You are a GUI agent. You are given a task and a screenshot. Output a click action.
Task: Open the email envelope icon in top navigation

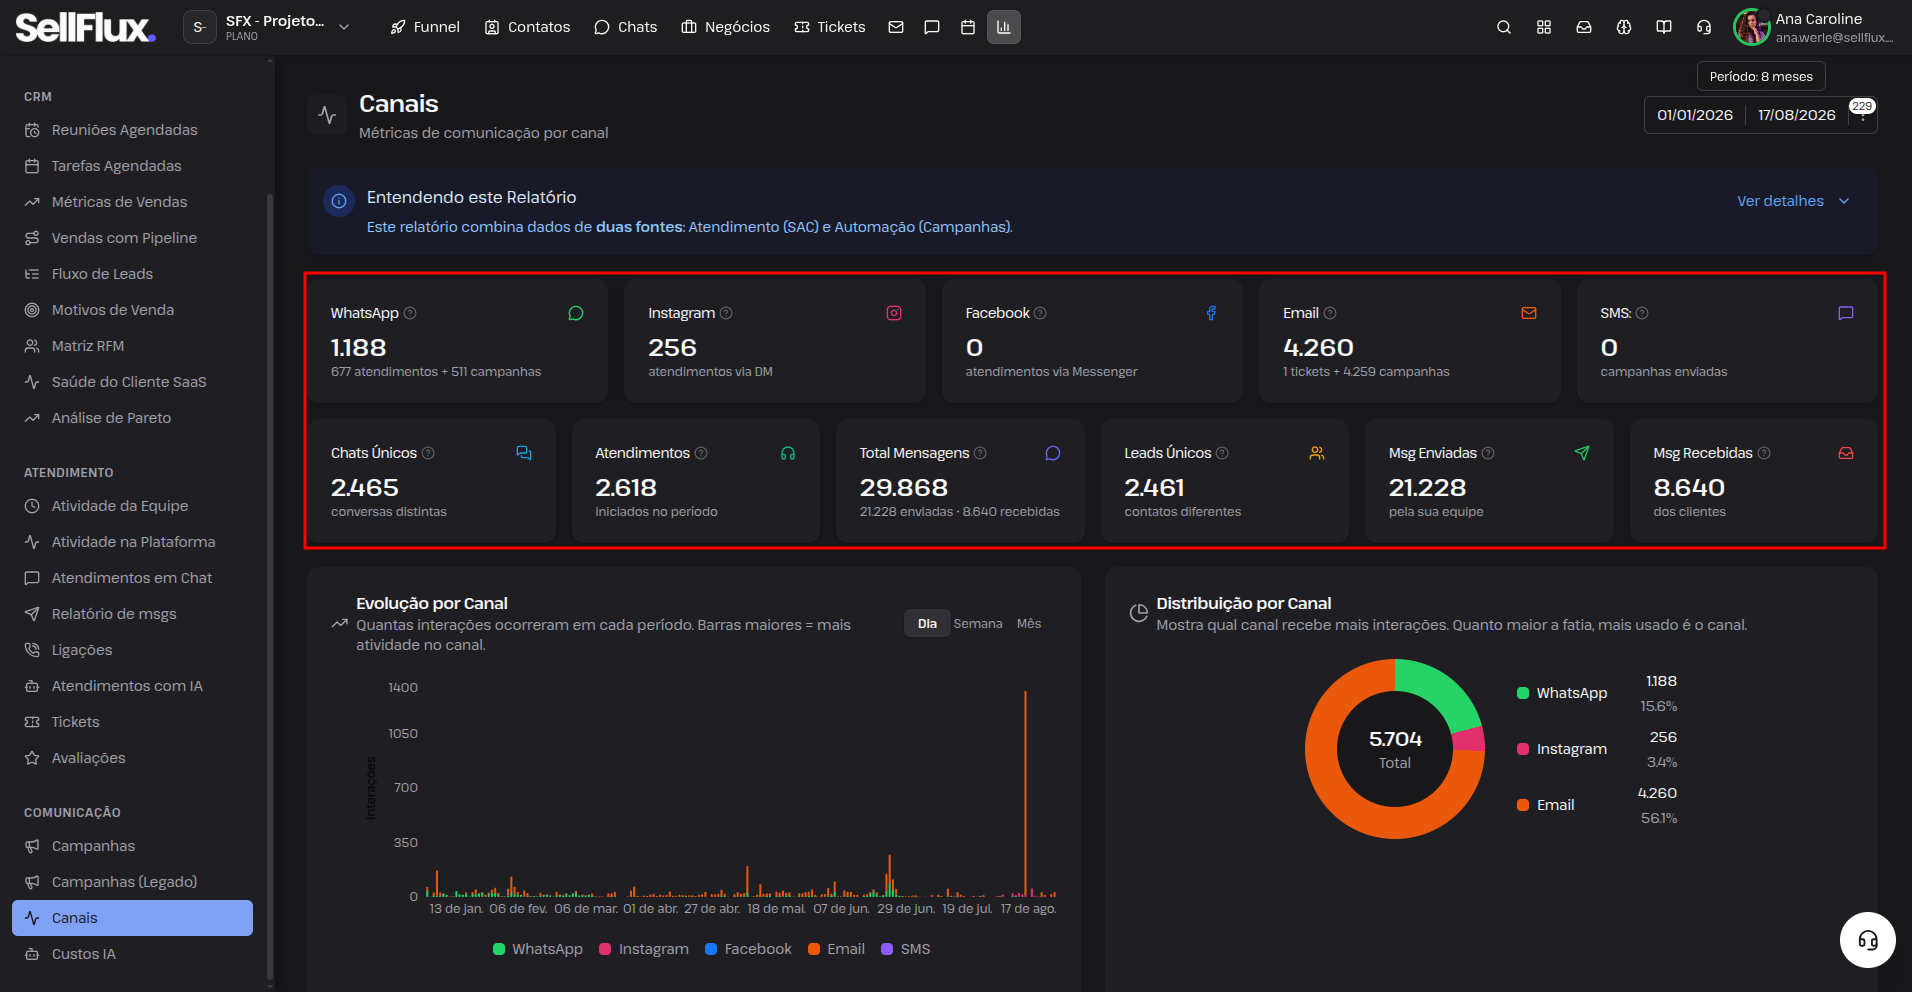(x=896, y=27)
